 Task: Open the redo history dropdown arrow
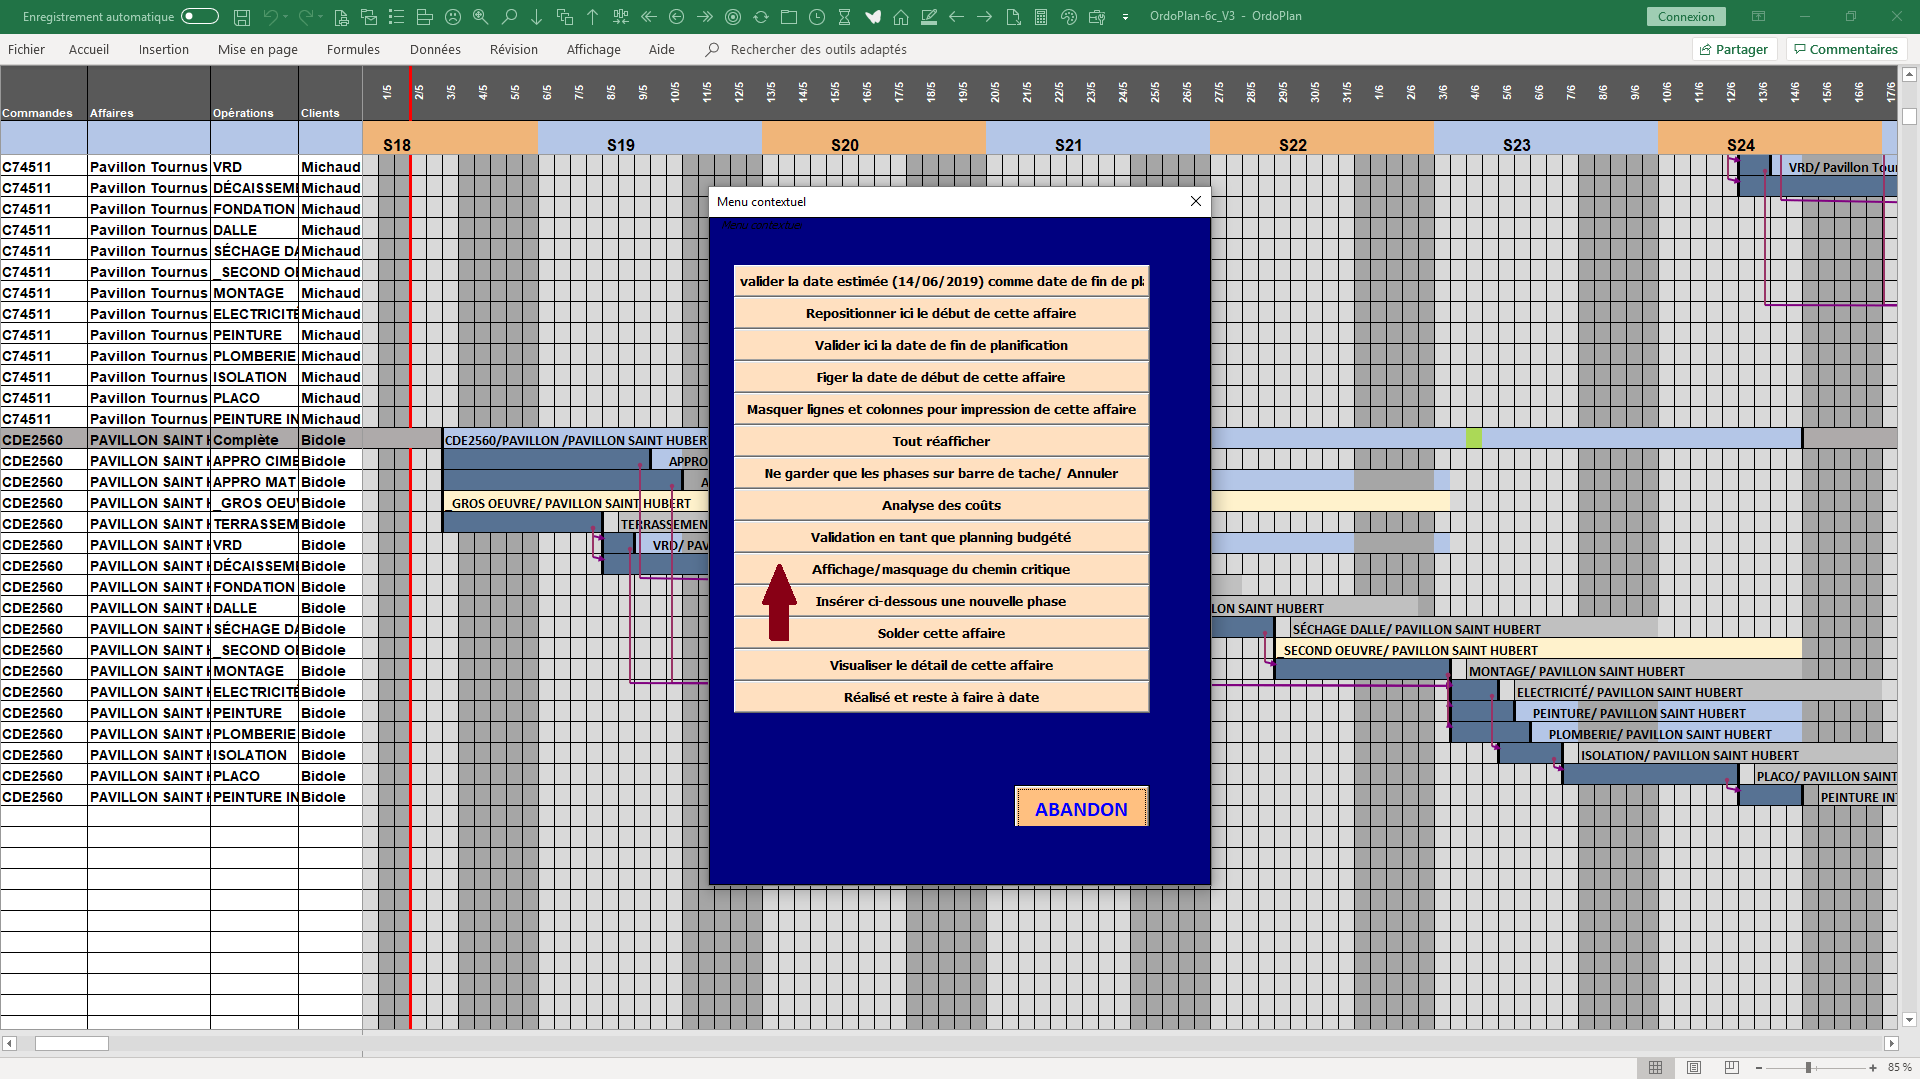click(x=320, y=17)
